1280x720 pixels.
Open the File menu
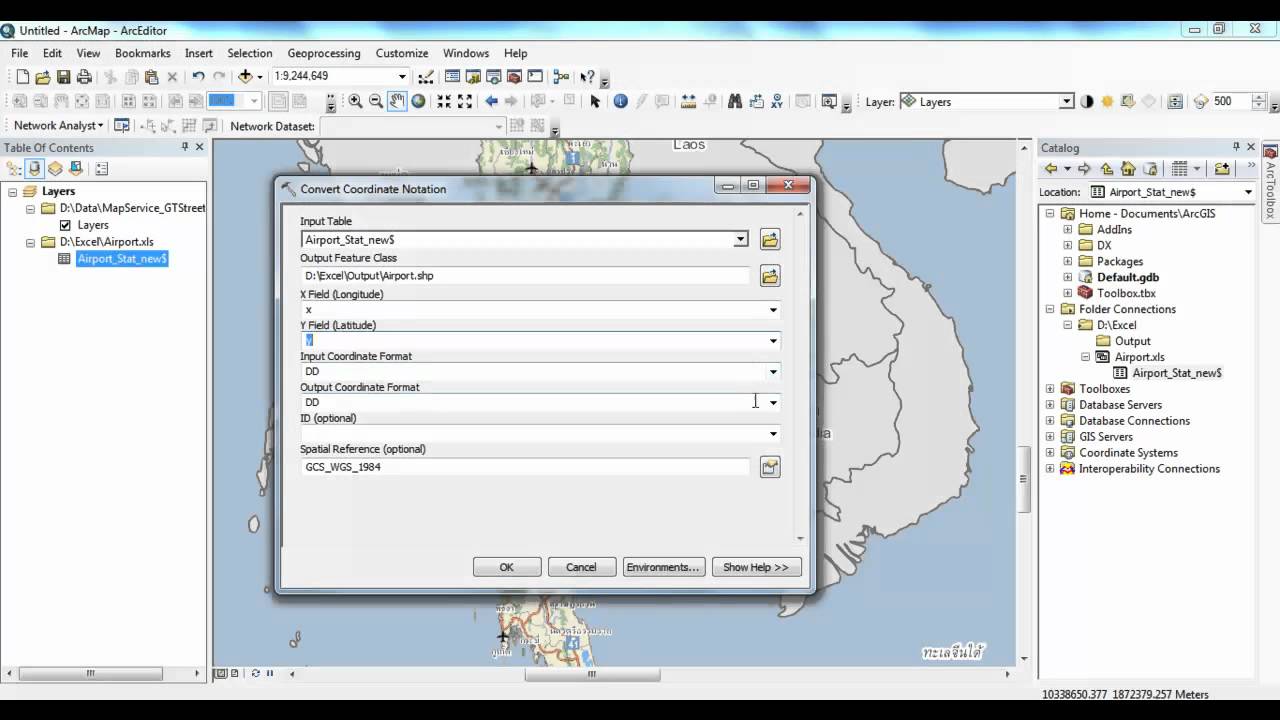point(20,53)
